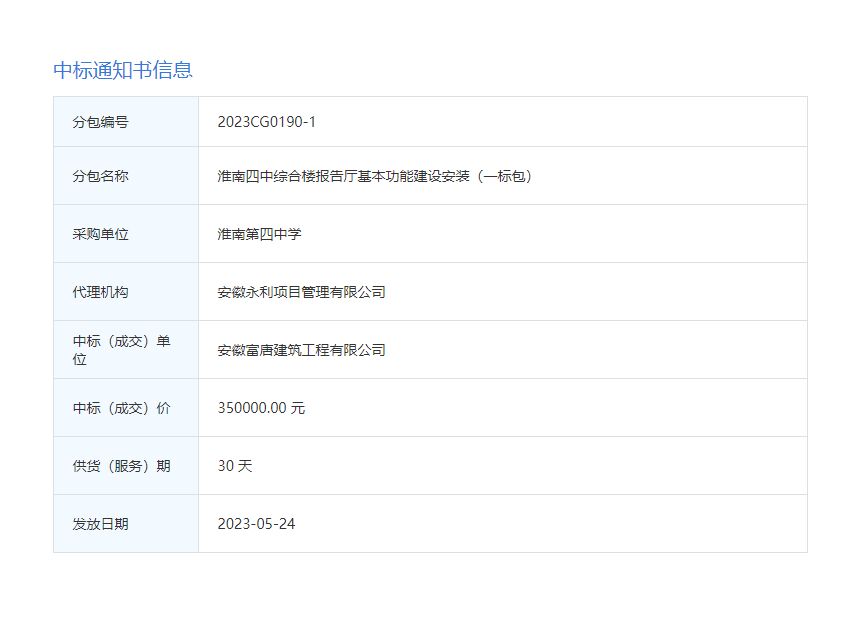The image size is (852, 626).
Task: Select the blue heading text area
Action: click(124, 70)
